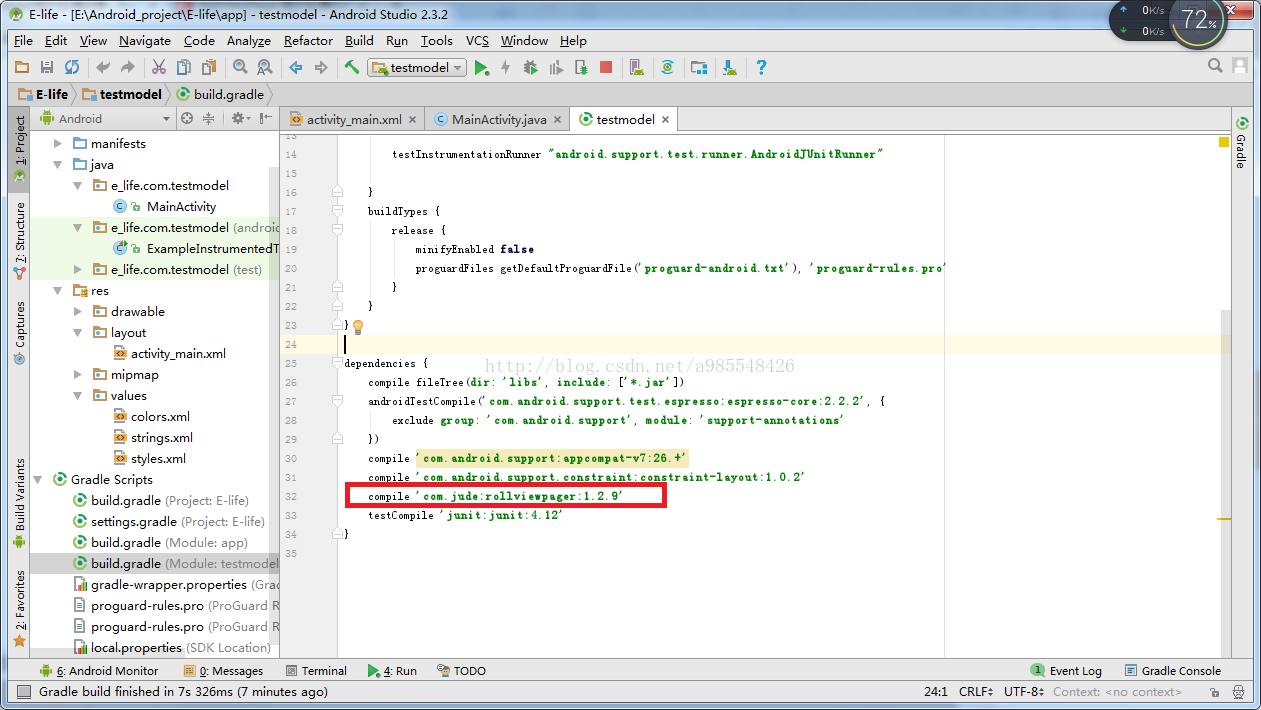The height and width of the screenshot is (710, 1261).
Task: Click the Redo arrow icon
Action: [127, 67]
